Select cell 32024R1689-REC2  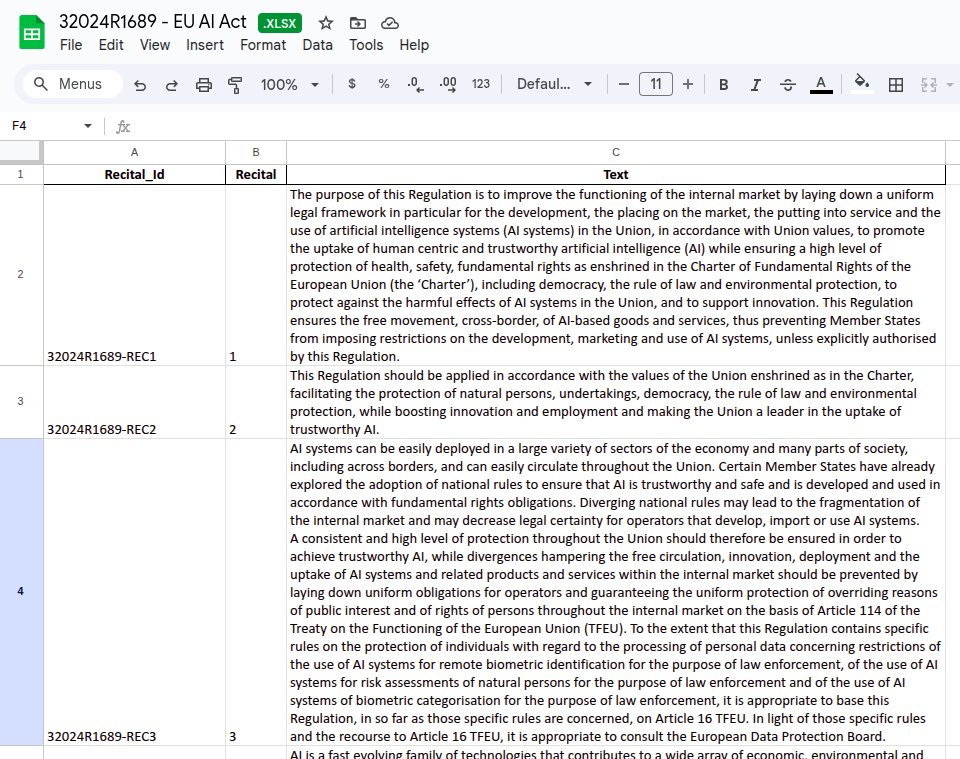click(135, 402)
